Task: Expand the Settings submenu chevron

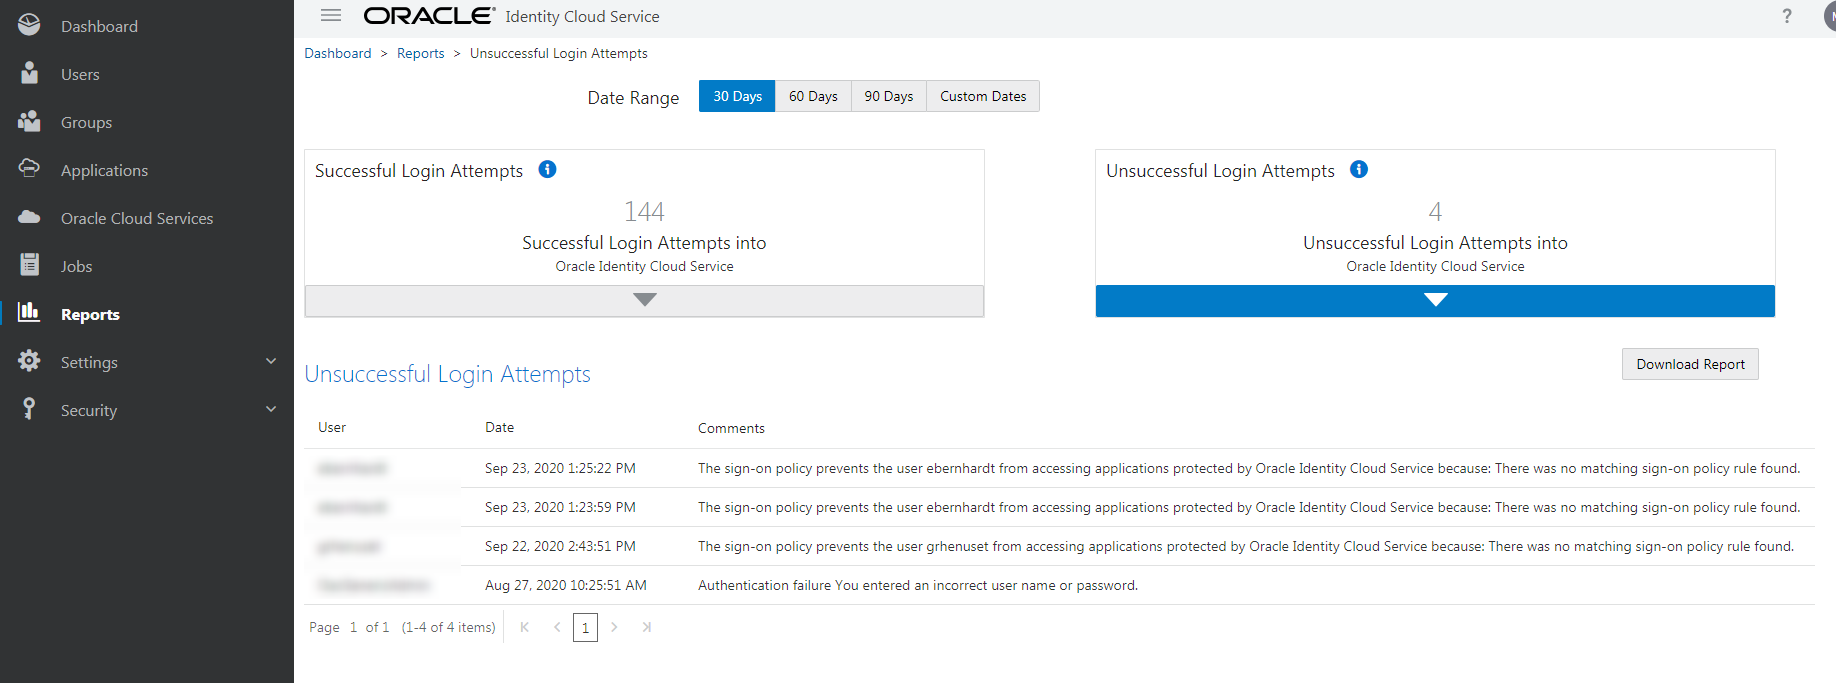Action: pos(271,361)
